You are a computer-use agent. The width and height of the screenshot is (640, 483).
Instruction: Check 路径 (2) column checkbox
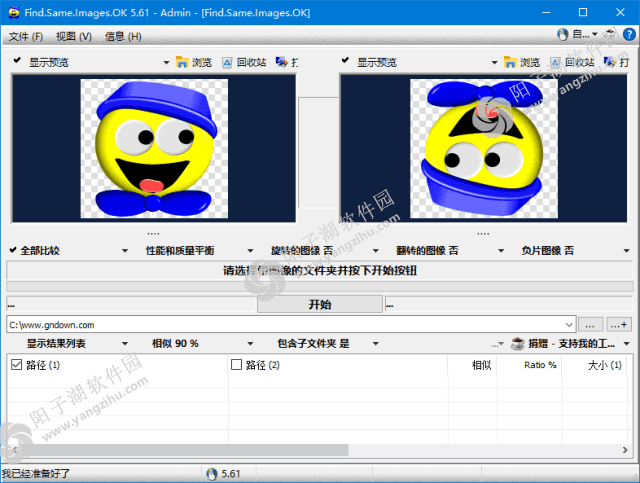pyautogui.click(x=236, y=365)
